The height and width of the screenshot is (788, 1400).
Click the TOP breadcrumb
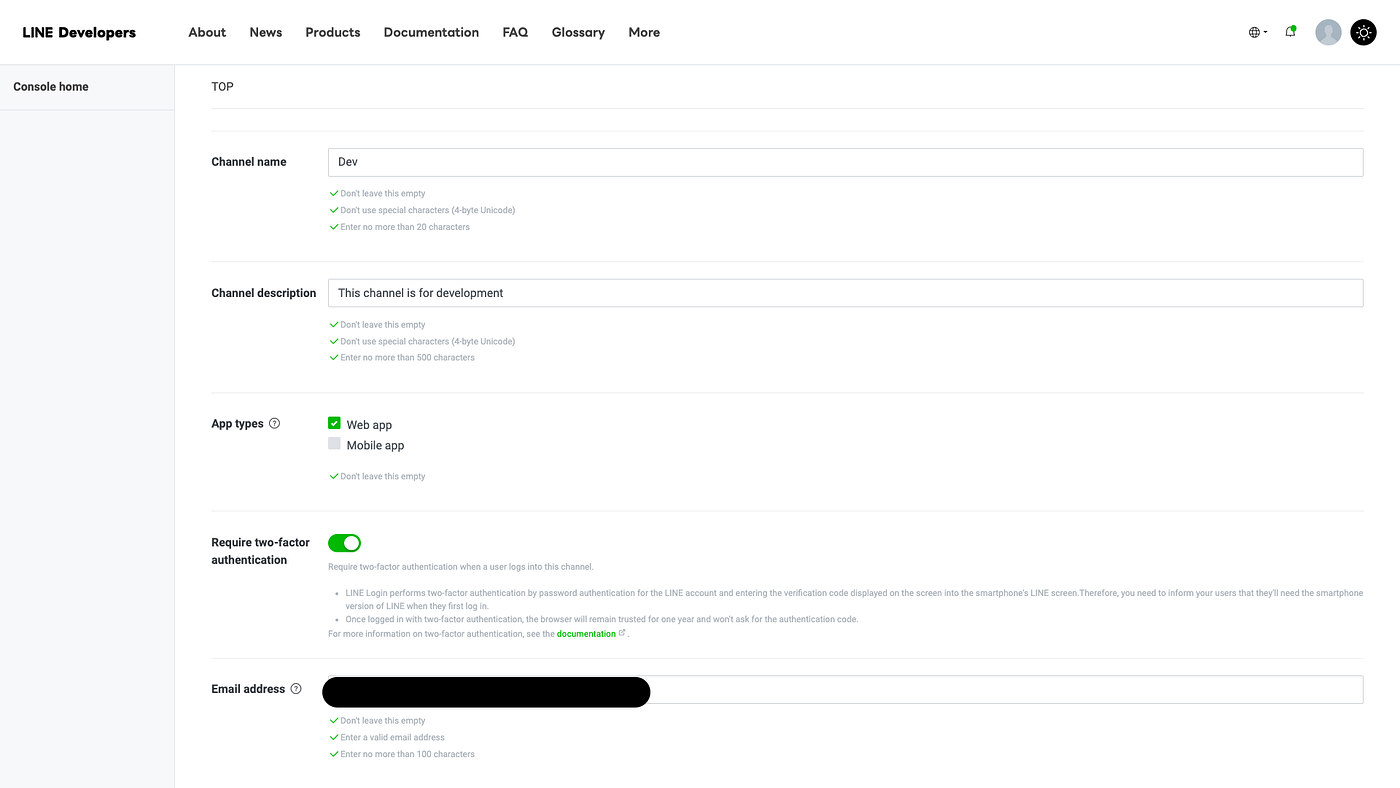(222, 87)
